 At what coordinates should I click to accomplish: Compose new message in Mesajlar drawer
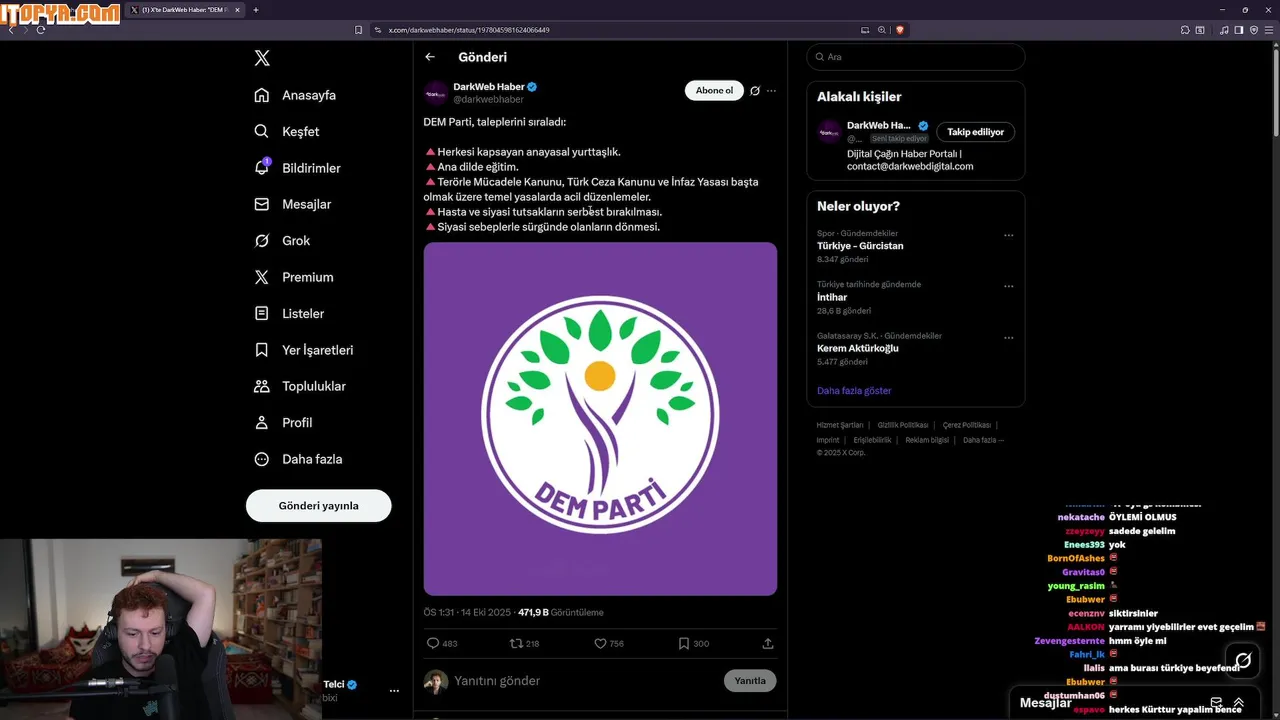coord(1216,703)
